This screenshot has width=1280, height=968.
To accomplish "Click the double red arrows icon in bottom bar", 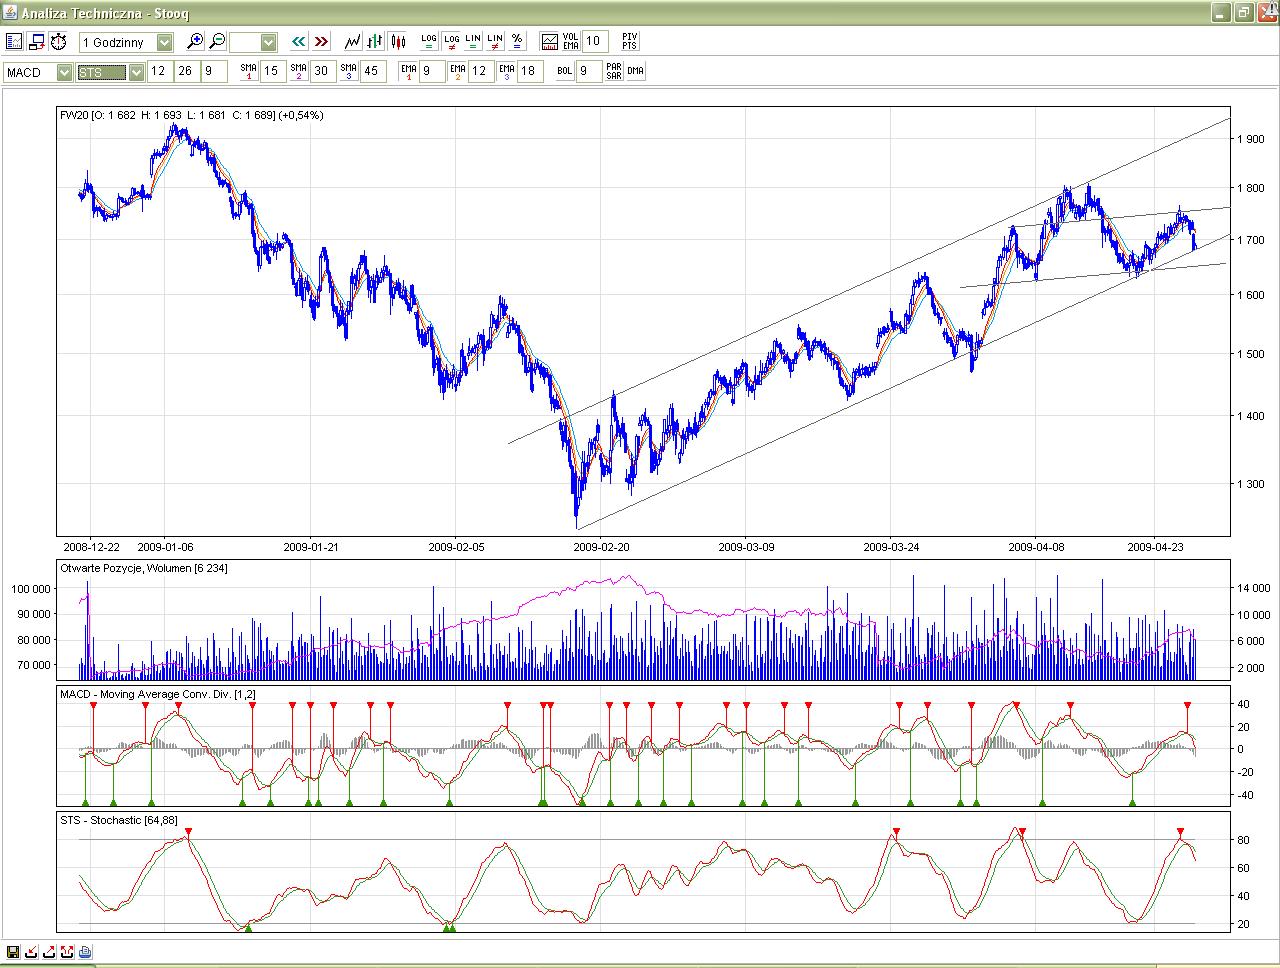I will click(67, 952).
